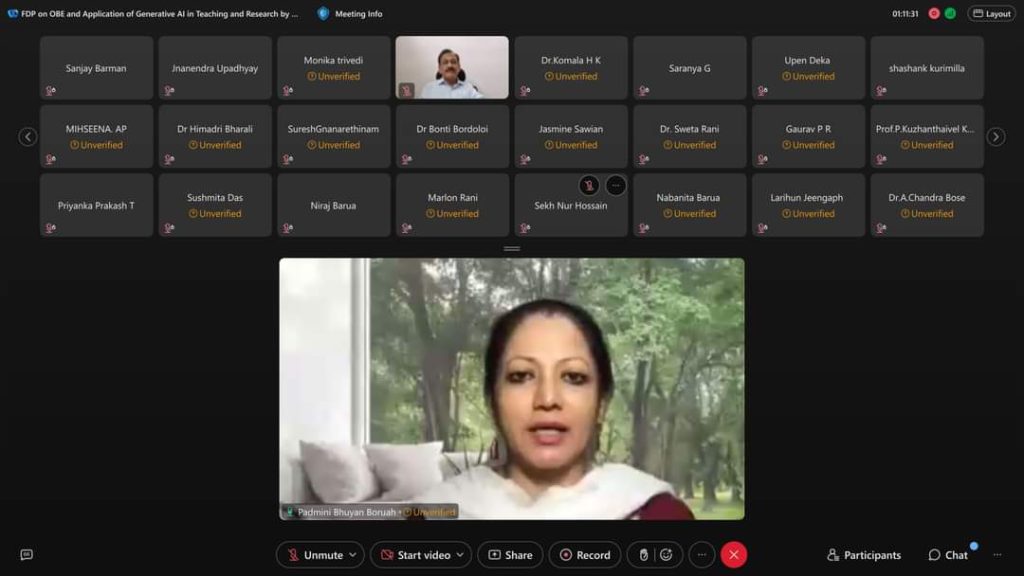Open the Layout dropdown

tap(991, 14)
